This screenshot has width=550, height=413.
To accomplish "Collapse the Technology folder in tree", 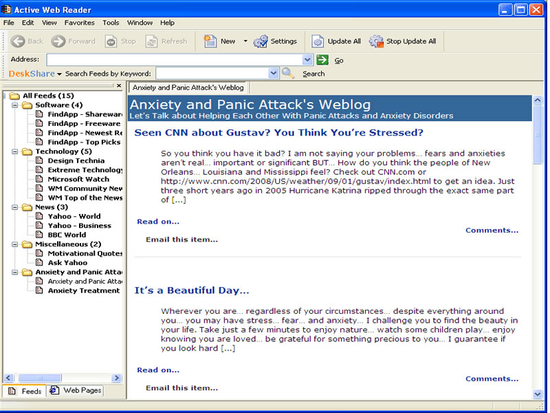I will pos(15,151).
